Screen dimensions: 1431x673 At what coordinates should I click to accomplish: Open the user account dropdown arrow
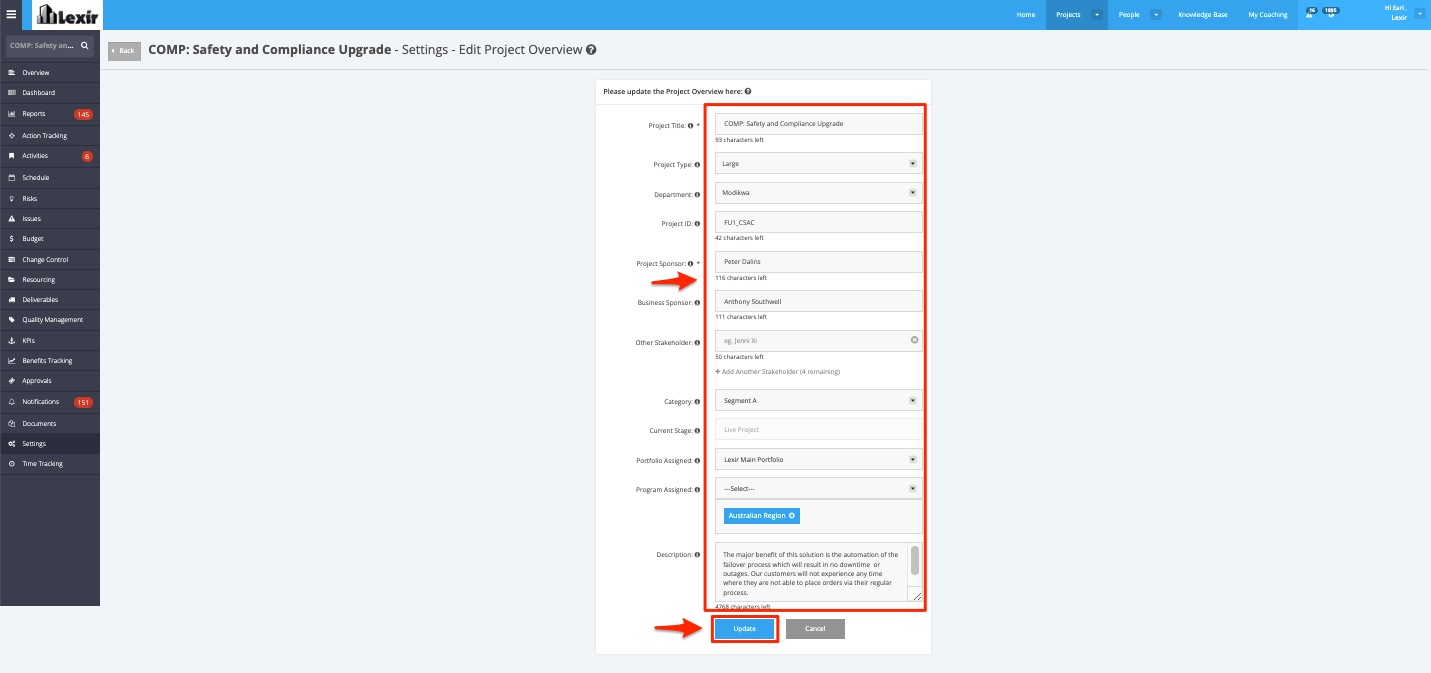click(1420, 12)
